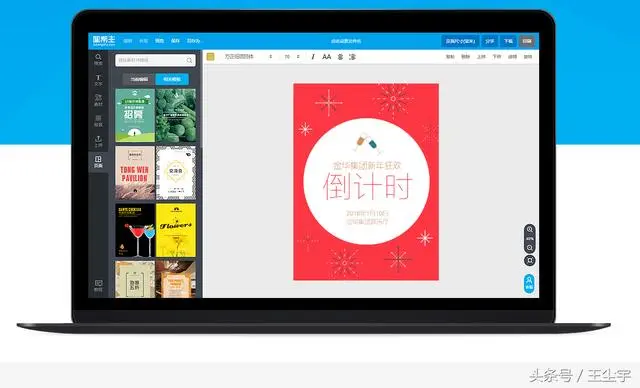Open line spacing options icon

pyautogui.click(x=352, y=57)
